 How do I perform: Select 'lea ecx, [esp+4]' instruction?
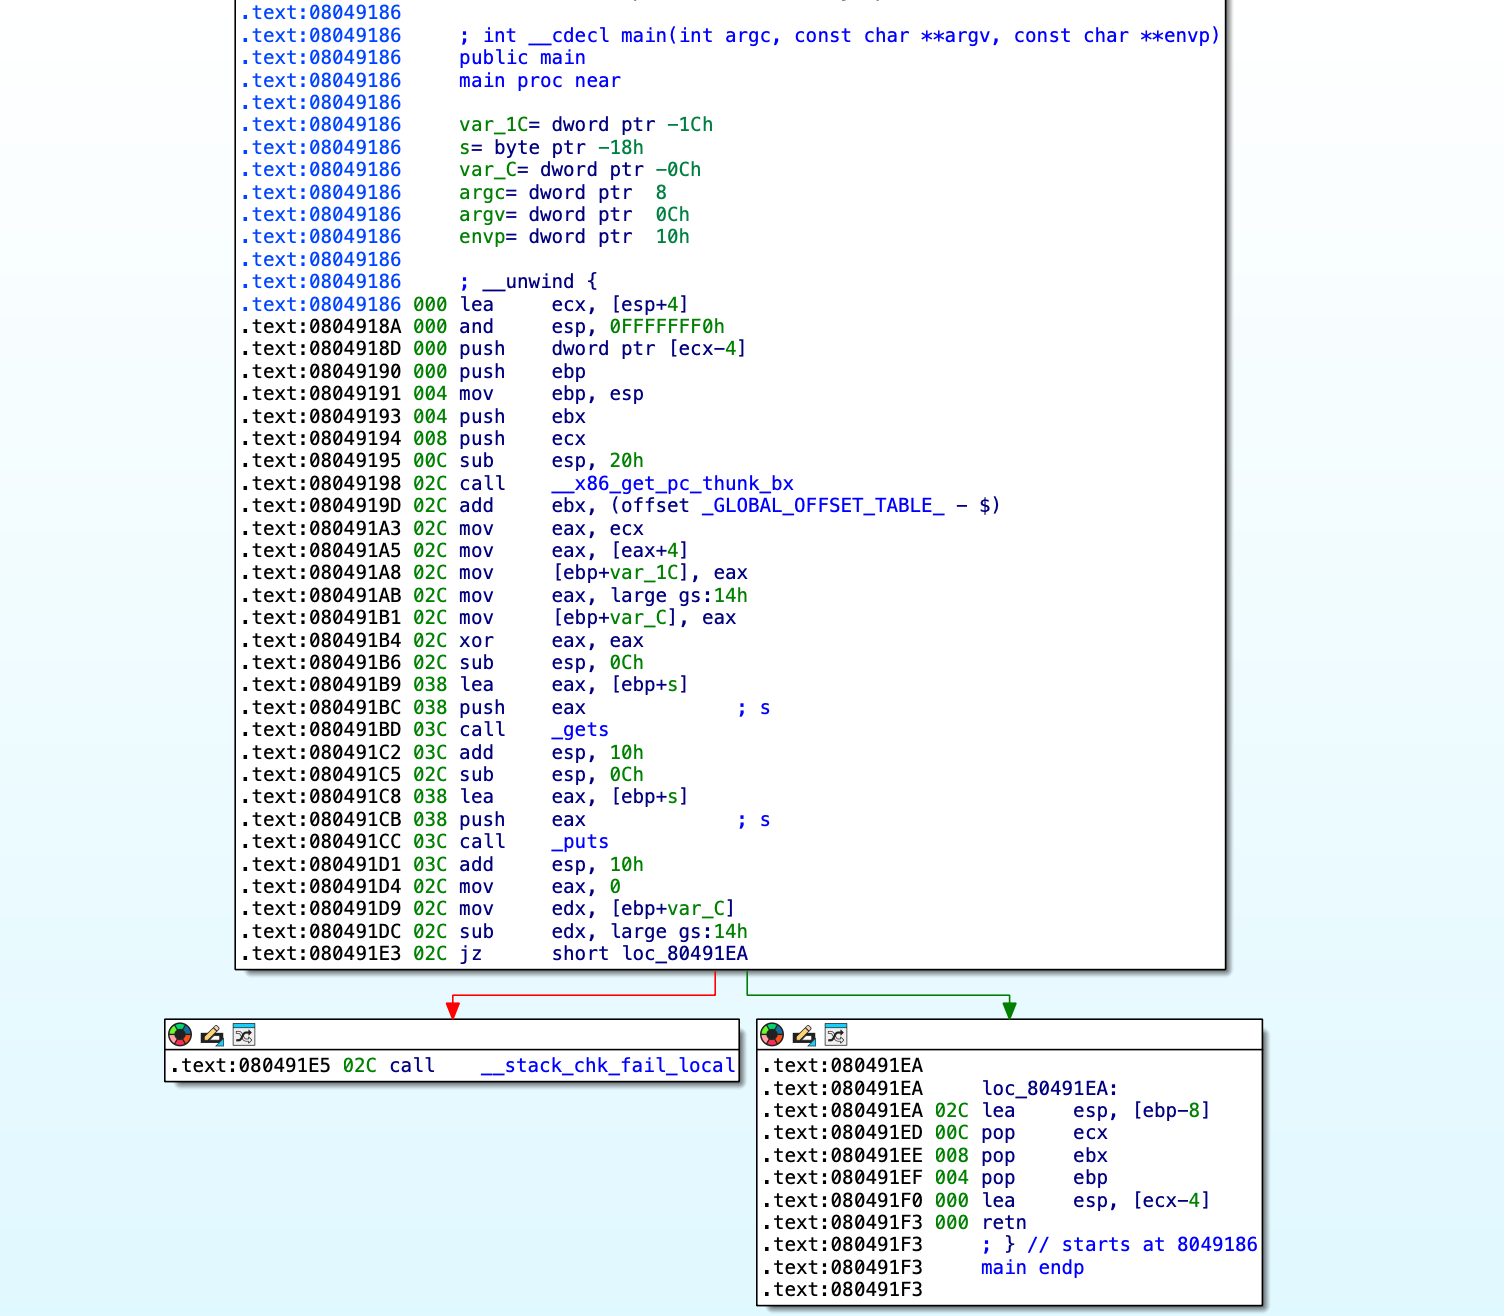point(575,305)
